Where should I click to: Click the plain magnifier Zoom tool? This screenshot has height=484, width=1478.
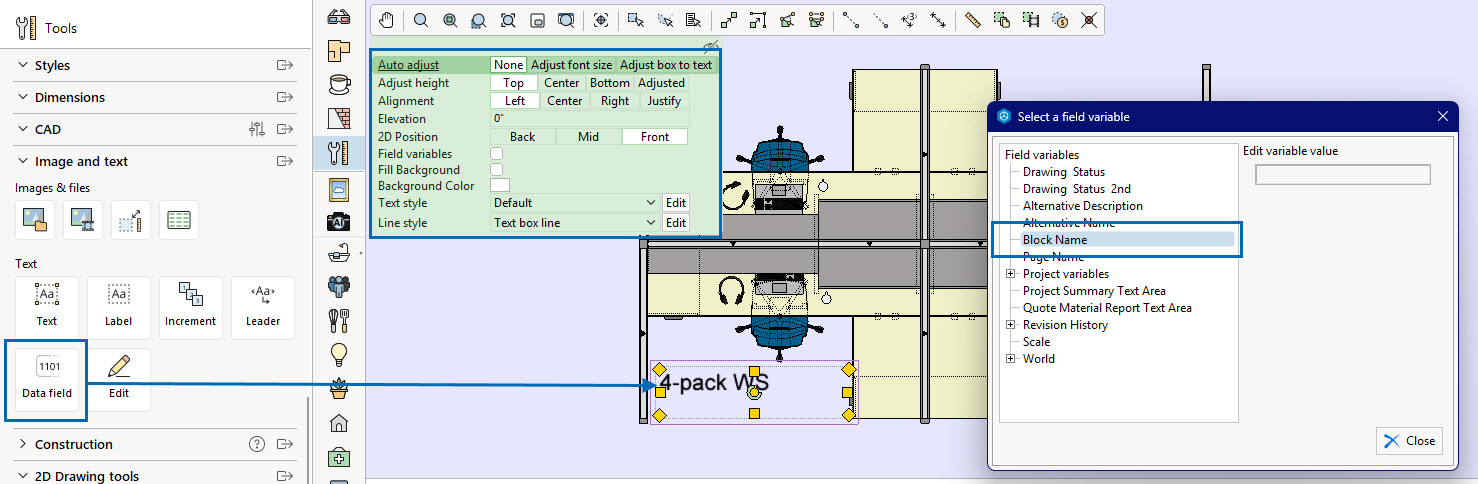(421, 19)
